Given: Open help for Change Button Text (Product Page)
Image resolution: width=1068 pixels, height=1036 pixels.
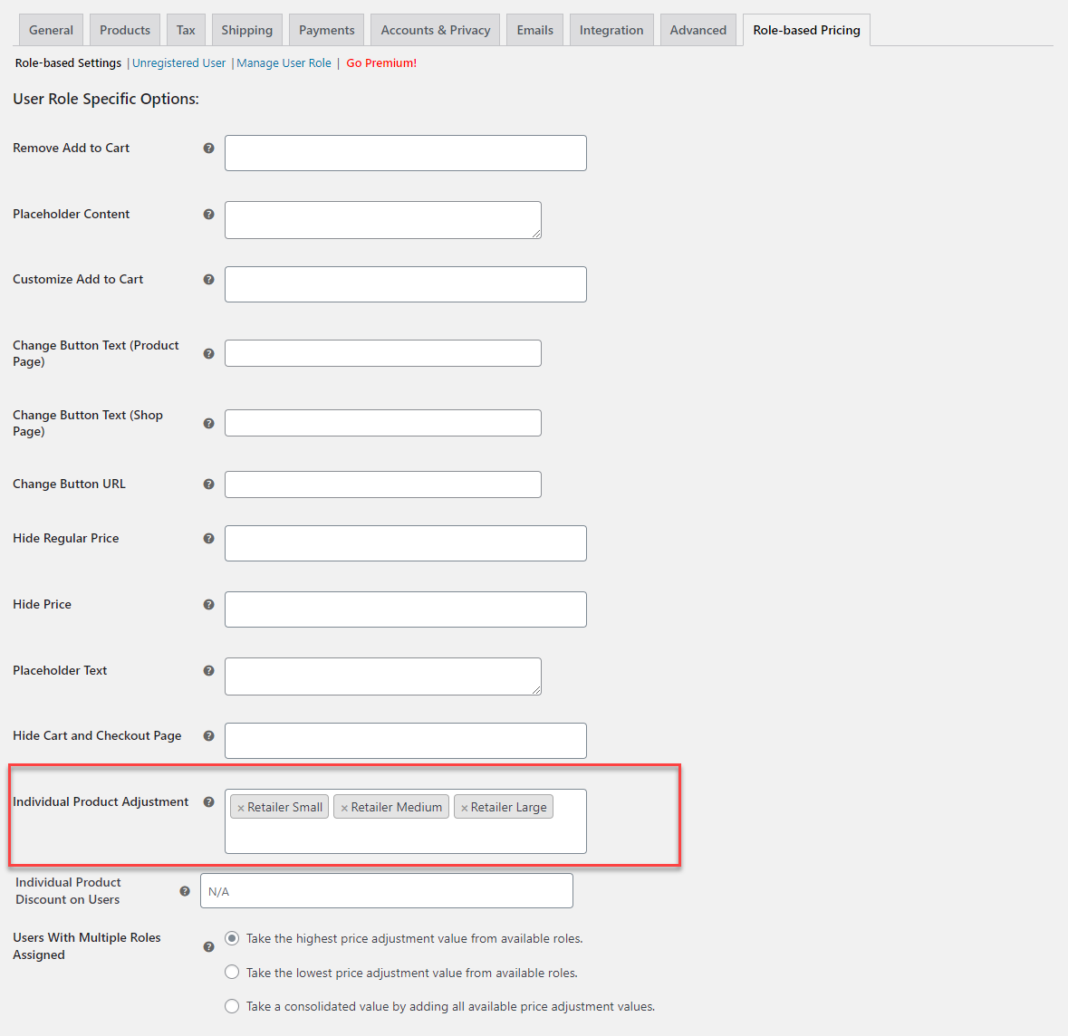Looking at the screenshot, I should (208, 354).
